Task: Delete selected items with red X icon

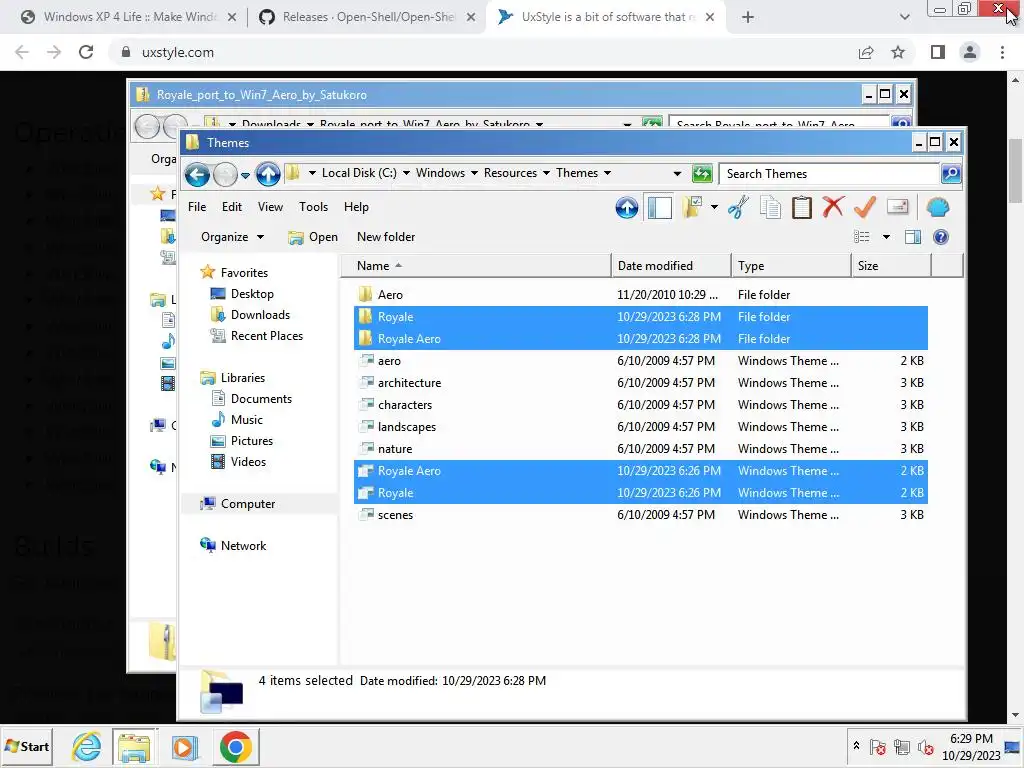Action: coord(833,208)
